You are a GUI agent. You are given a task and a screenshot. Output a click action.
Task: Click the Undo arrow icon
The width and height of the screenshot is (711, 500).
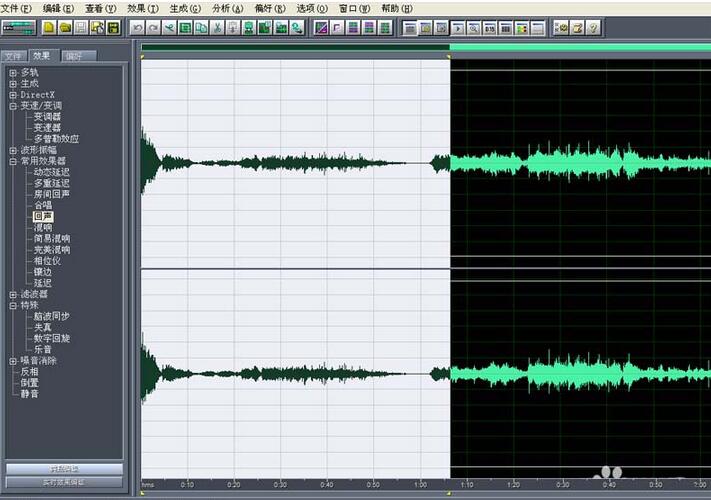[137, 28]
